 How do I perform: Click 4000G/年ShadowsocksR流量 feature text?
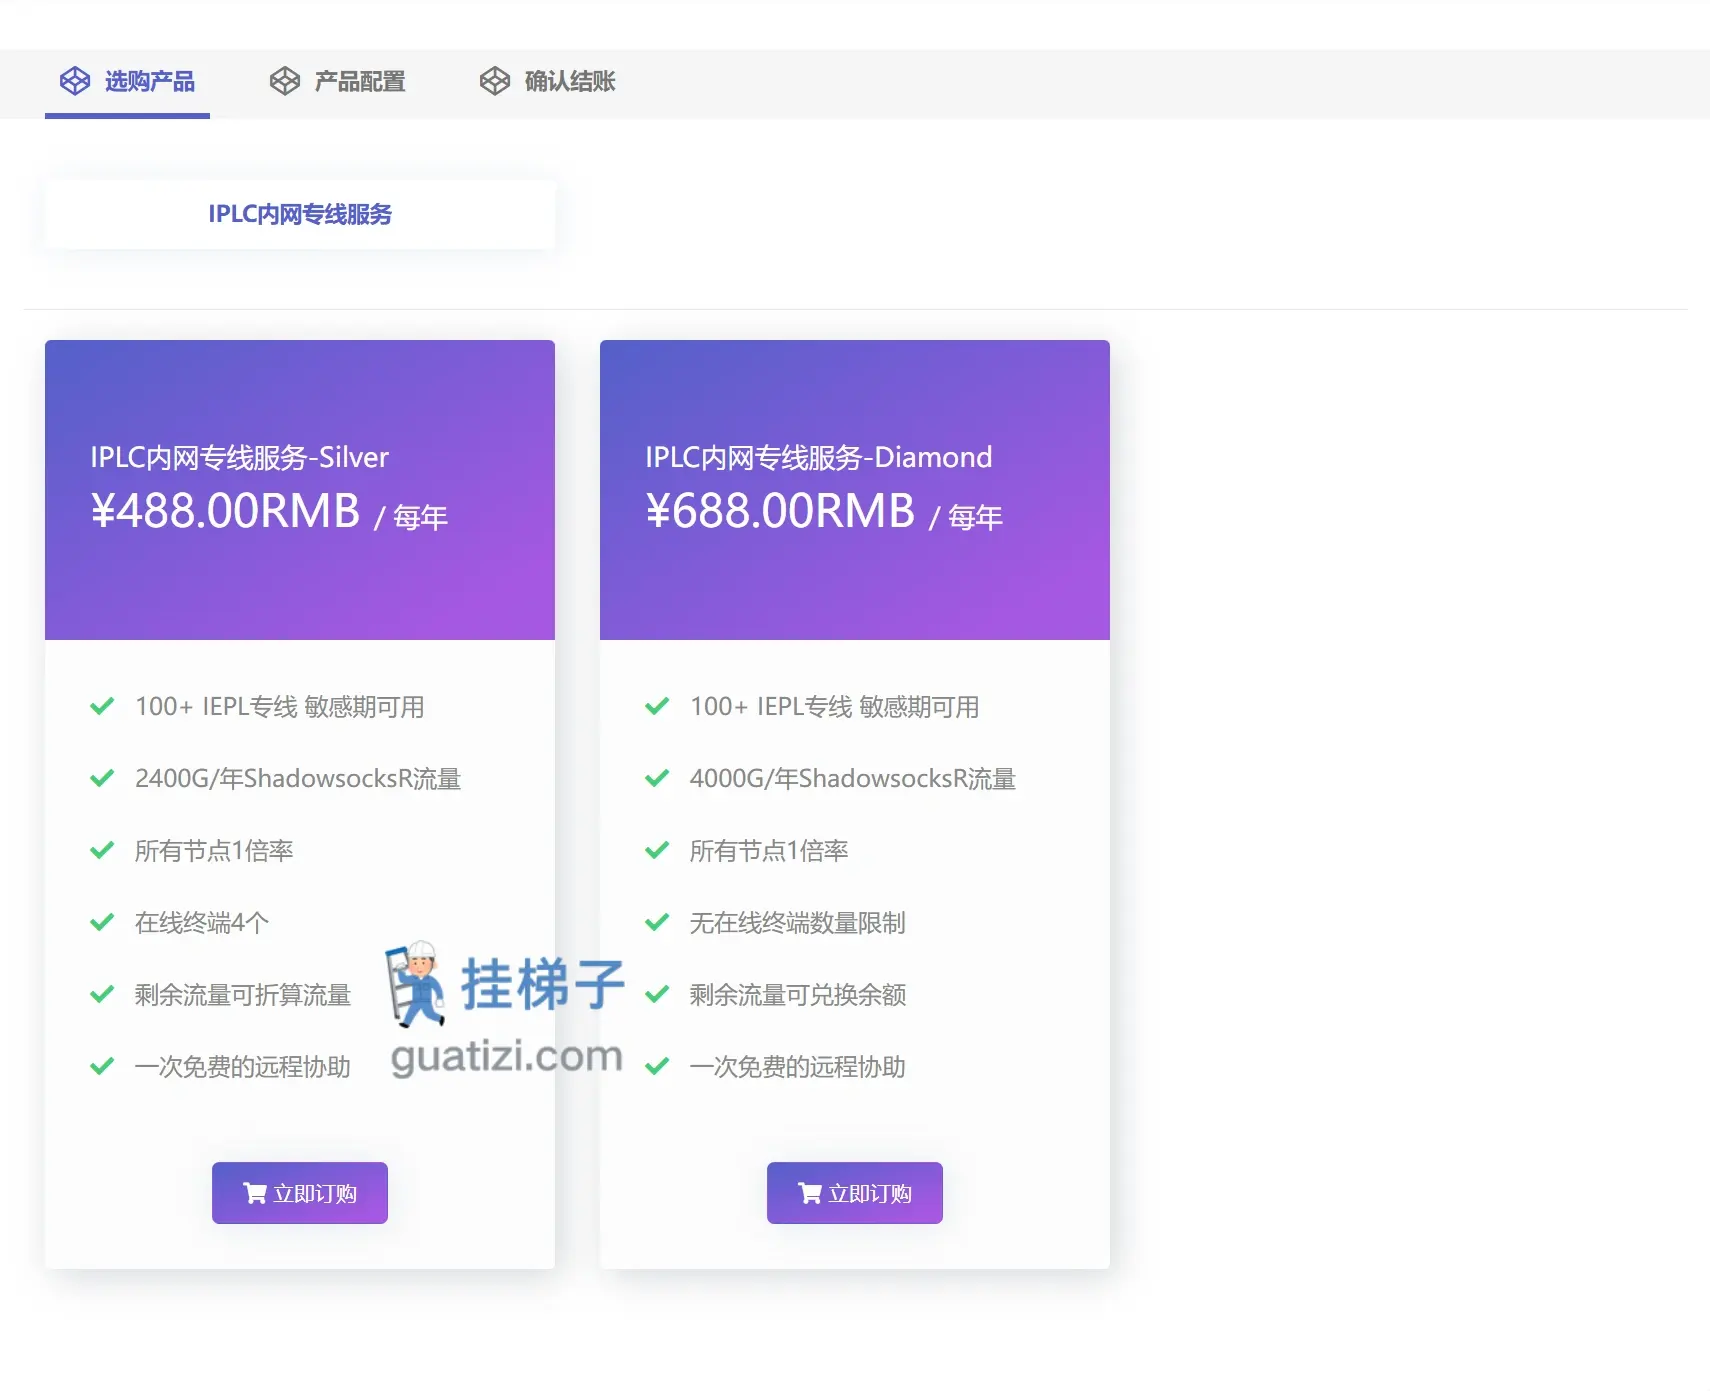click(x=853, y=779)
